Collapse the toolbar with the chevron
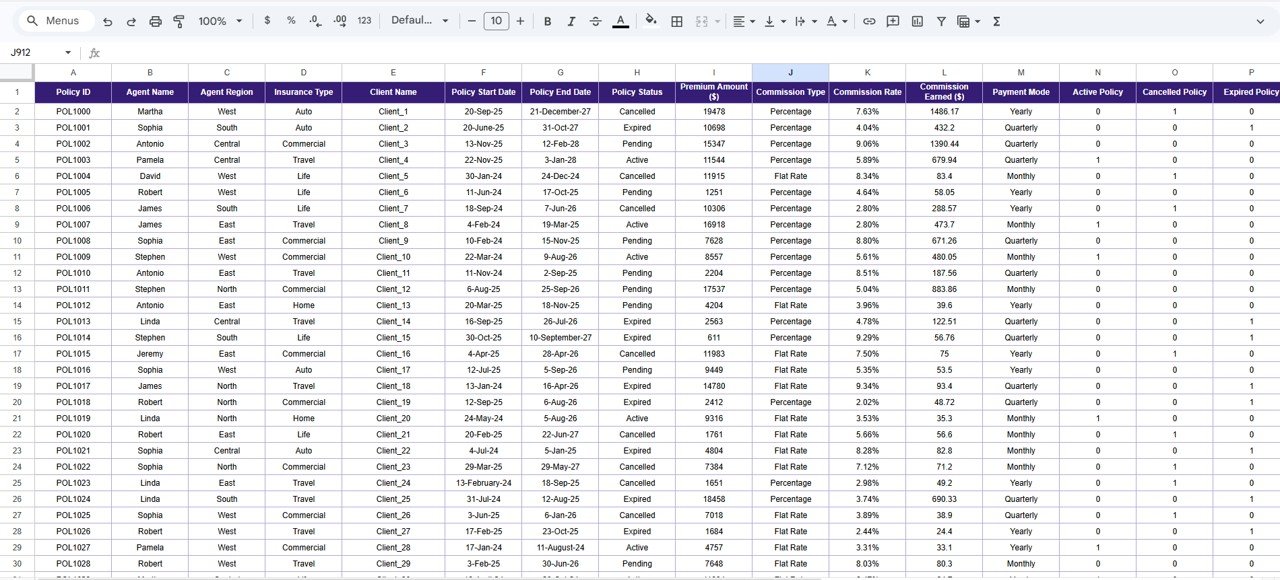Viewport: 1280px width, 580px height. (1262, 20)
